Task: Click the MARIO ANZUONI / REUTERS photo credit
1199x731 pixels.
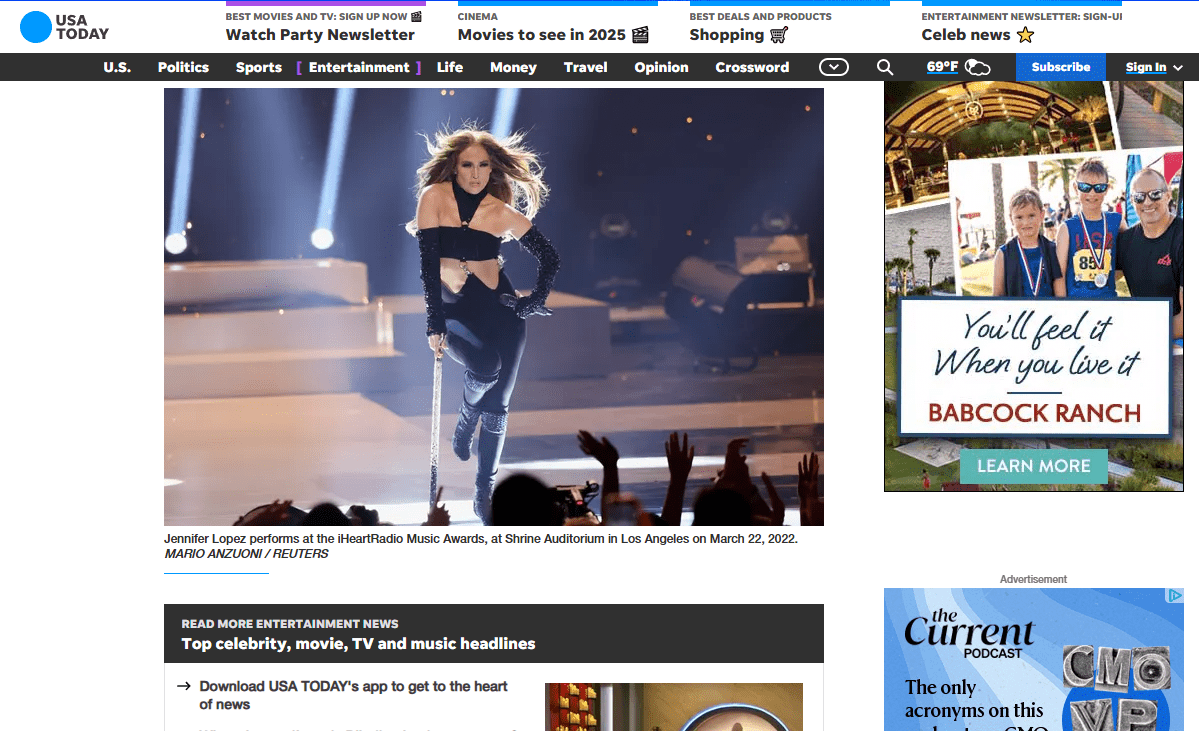Action: click(x=246, y=554)
